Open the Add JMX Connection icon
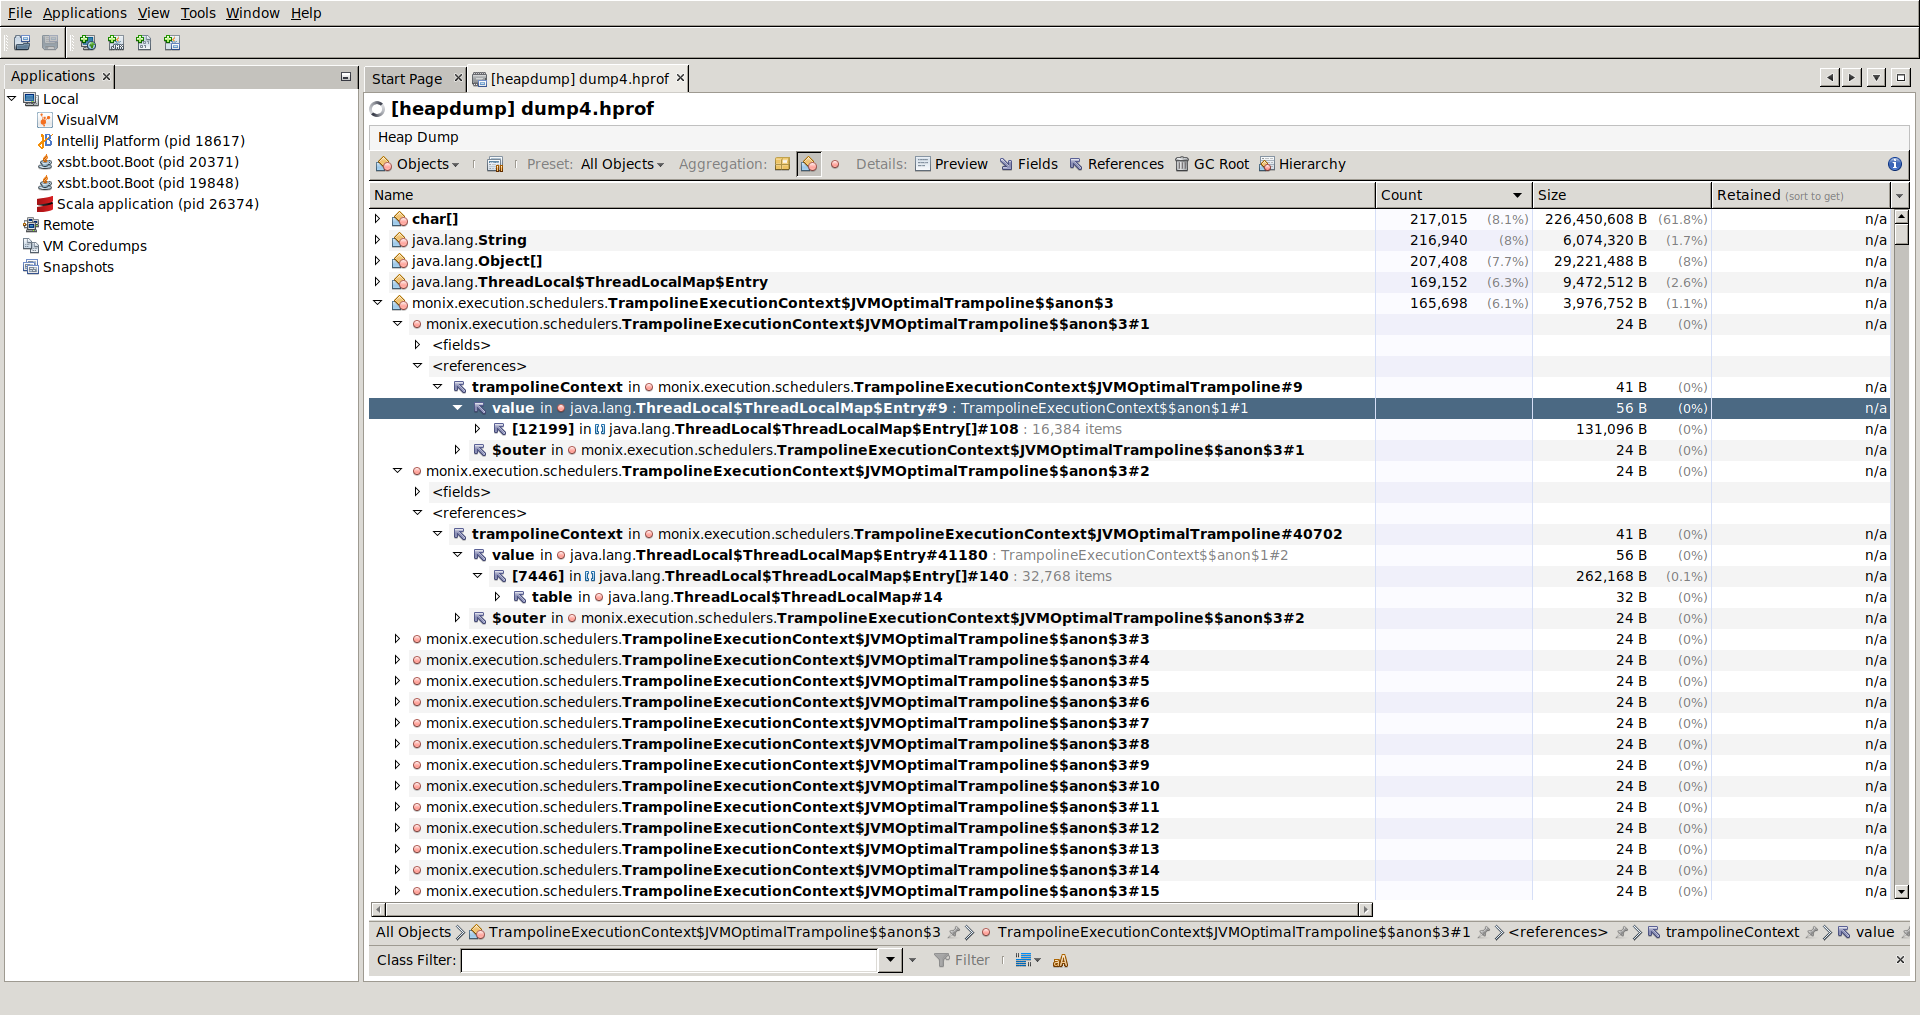Image resolution: width=1920 pixels, height=1015 pixels. click(x=116, y=42)
